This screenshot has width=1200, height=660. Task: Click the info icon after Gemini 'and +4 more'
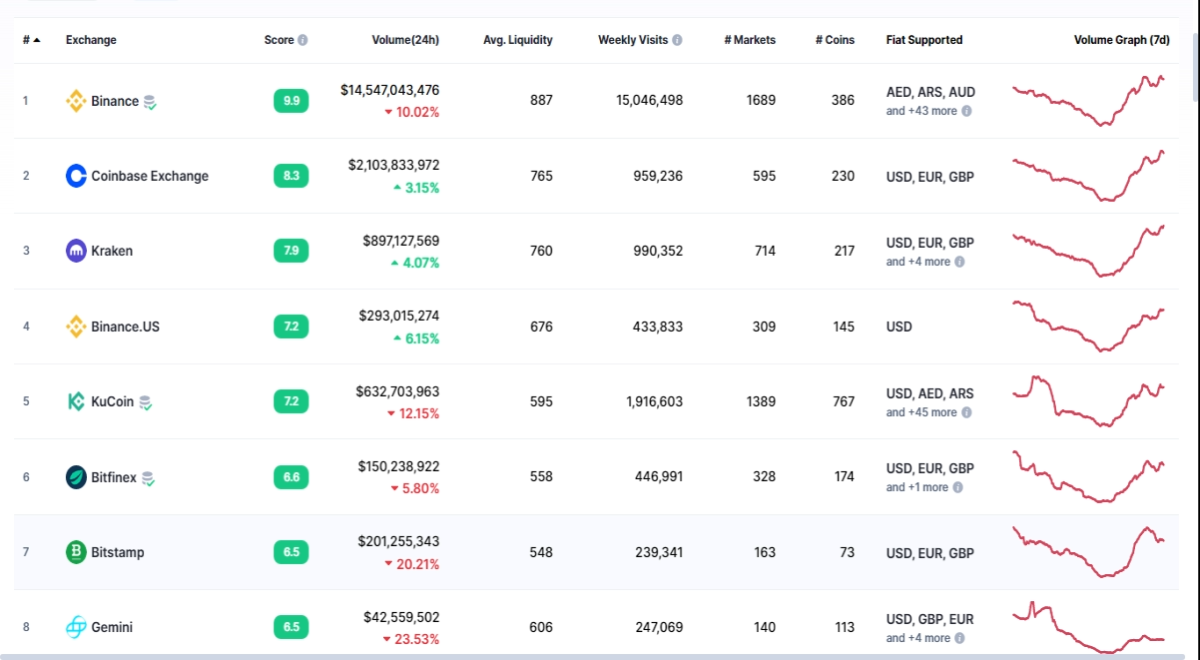pos(959,638)
